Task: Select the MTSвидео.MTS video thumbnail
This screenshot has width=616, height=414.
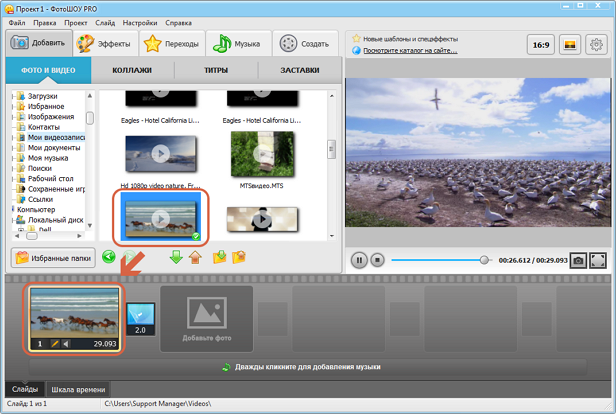Action: click(260, 154)
